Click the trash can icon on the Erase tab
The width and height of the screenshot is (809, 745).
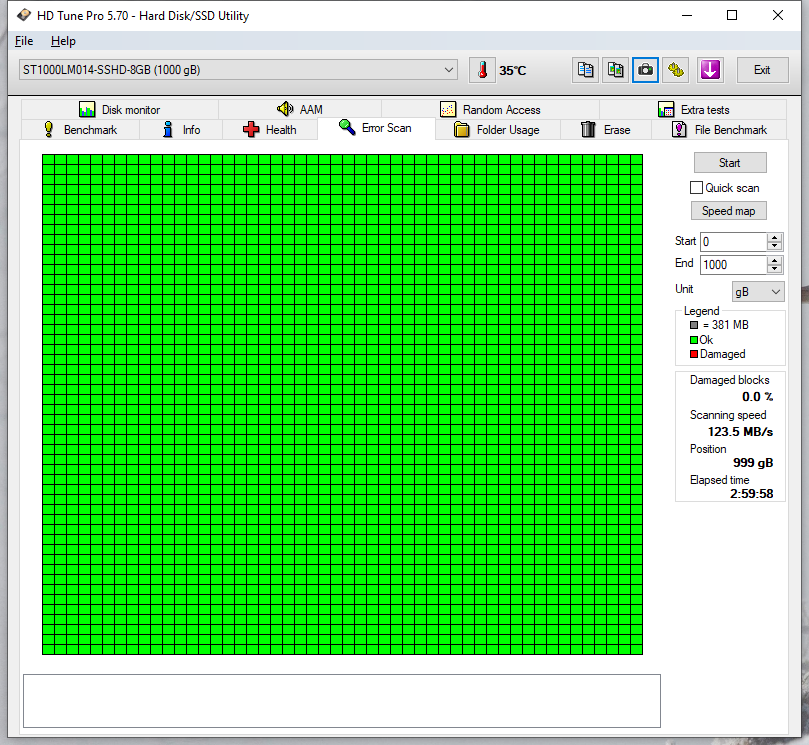coord(587,129)
